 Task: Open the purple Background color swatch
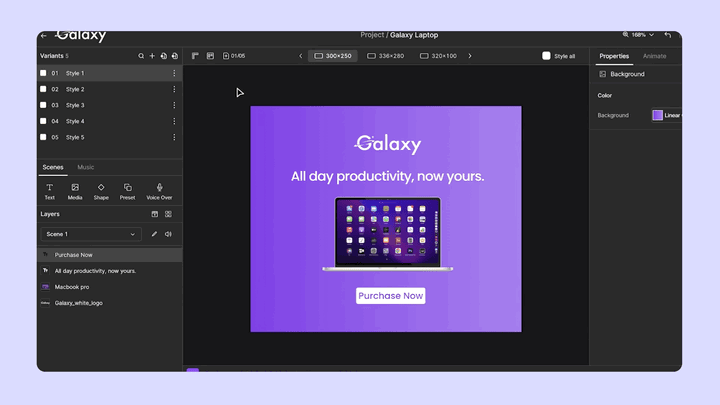coord(658,115)
